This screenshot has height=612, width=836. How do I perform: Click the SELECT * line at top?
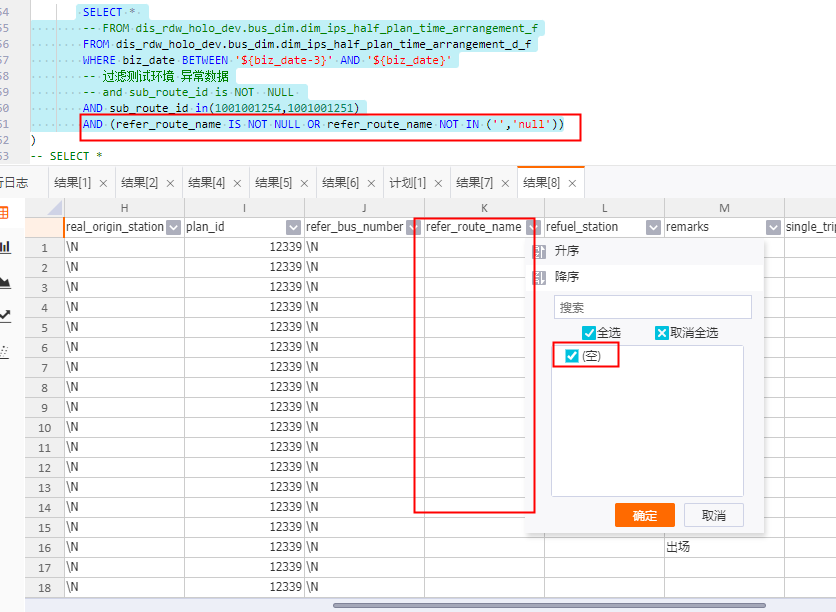(x=109, y=12)
